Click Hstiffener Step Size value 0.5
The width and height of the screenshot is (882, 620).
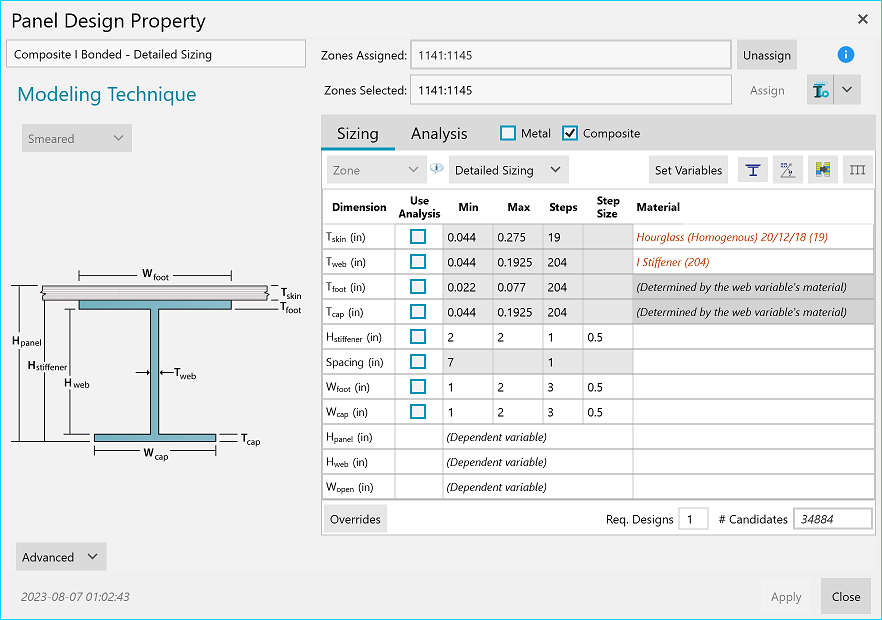click(608, 336)
